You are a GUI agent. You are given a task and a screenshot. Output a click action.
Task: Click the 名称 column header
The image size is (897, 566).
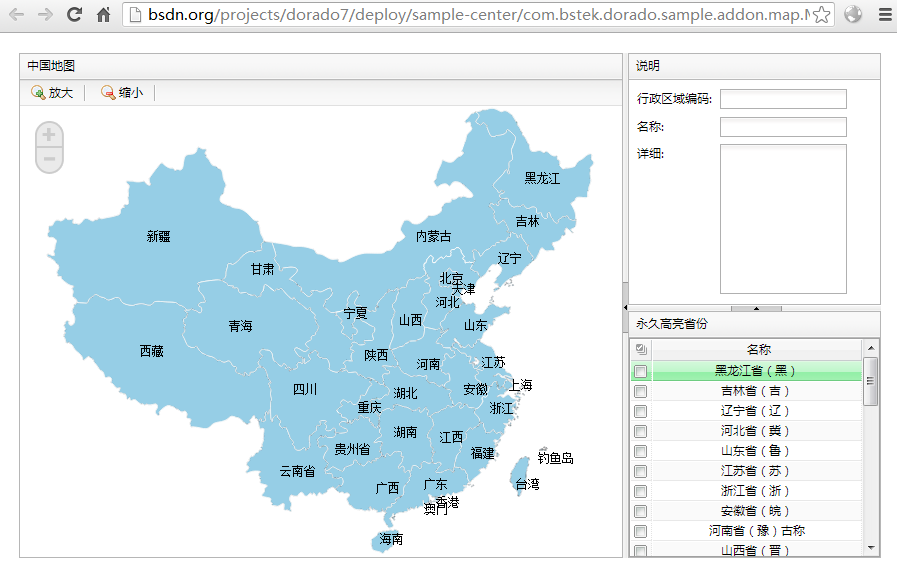pos(758,350)
